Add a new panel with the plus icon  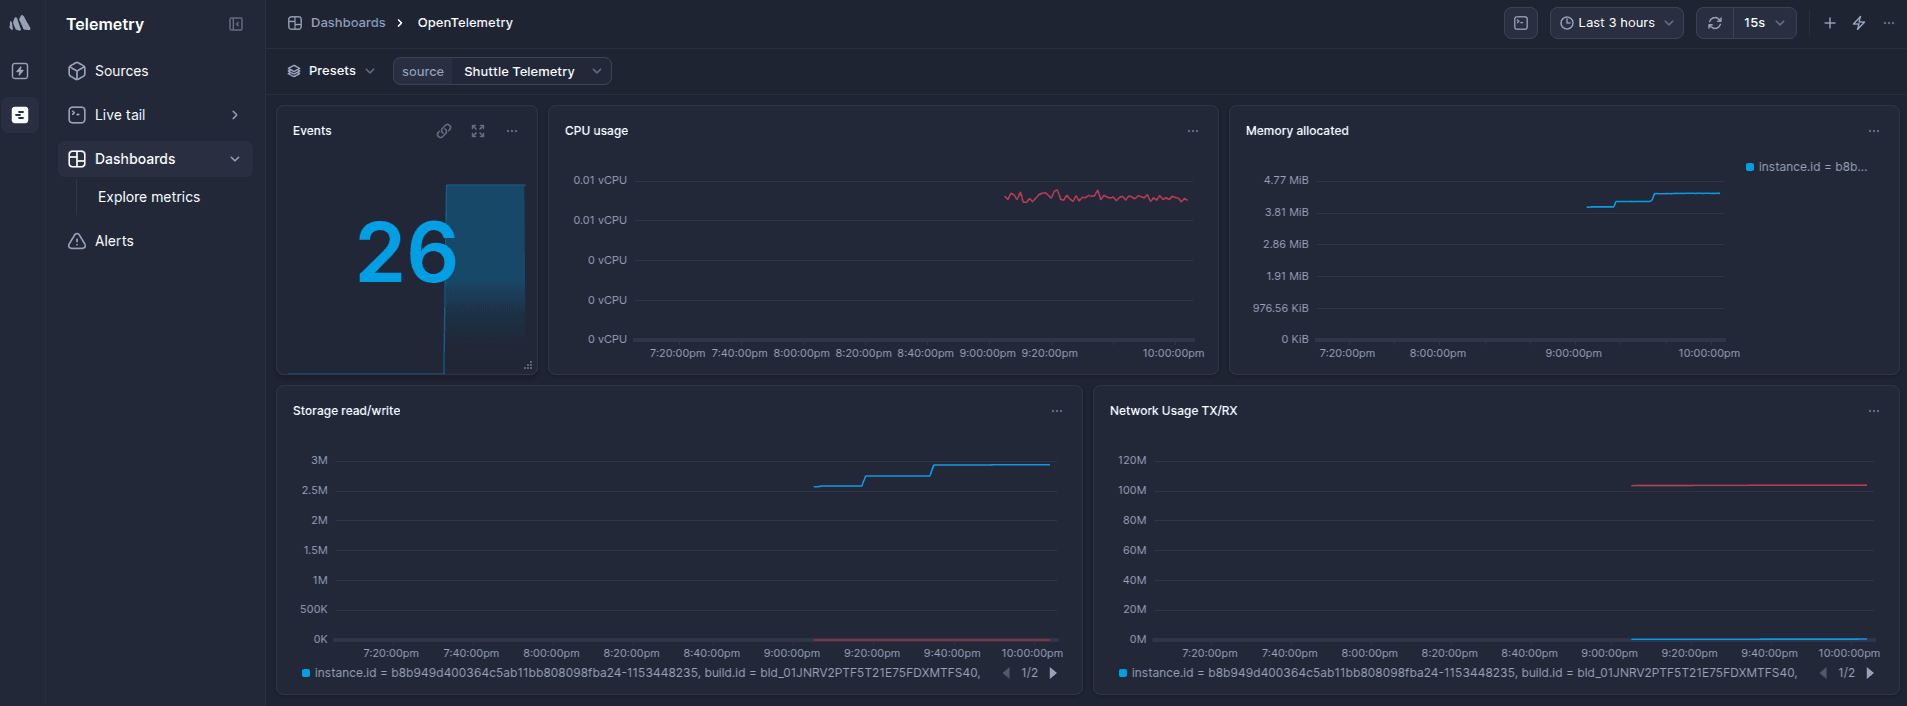[1829, 23]
